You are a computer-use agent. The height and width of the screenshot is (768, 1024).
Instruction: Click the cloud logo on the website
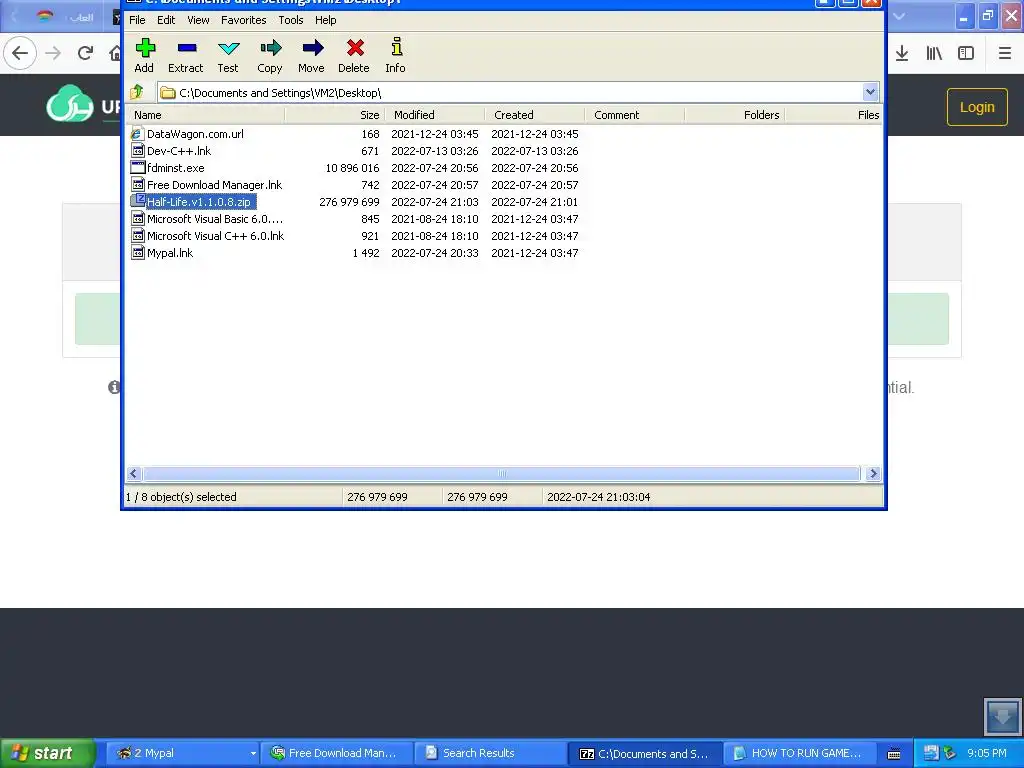point(69,104)
